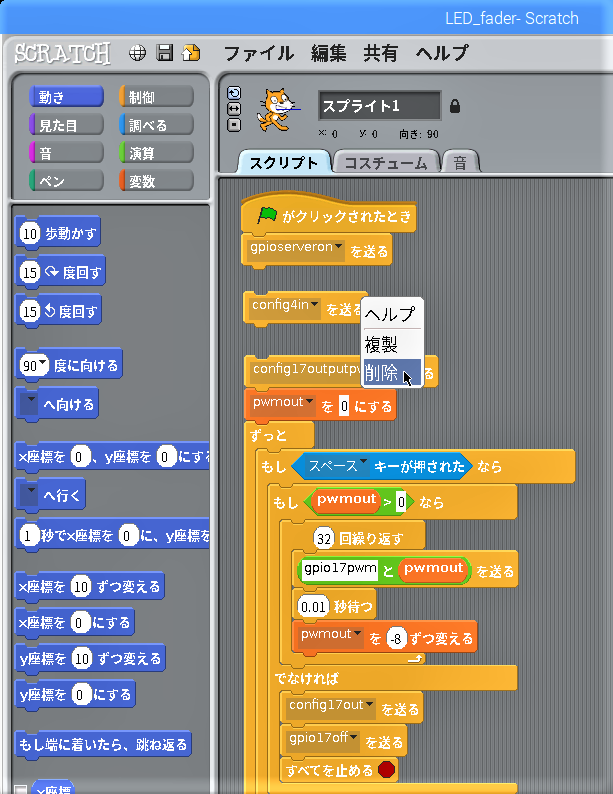Open the pwmout variable dropdown in set block
This screenshot has width=613, height=794.
tap(282, 404)
